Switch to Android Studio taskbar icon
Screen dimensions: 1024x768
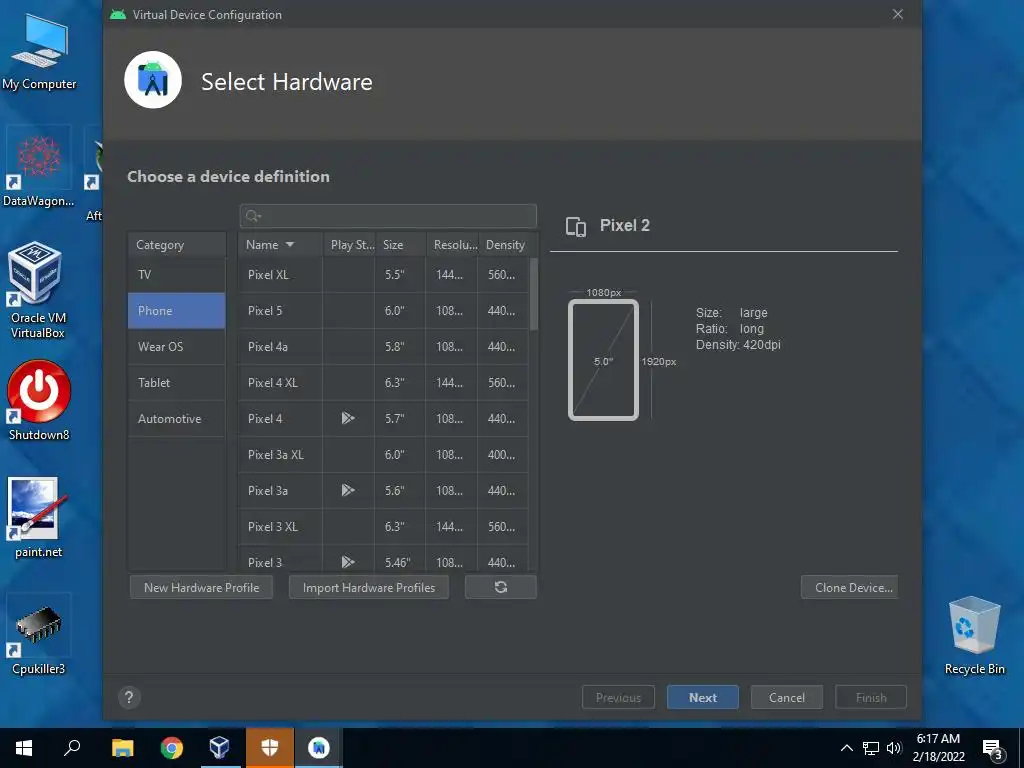tap(319, 748)
